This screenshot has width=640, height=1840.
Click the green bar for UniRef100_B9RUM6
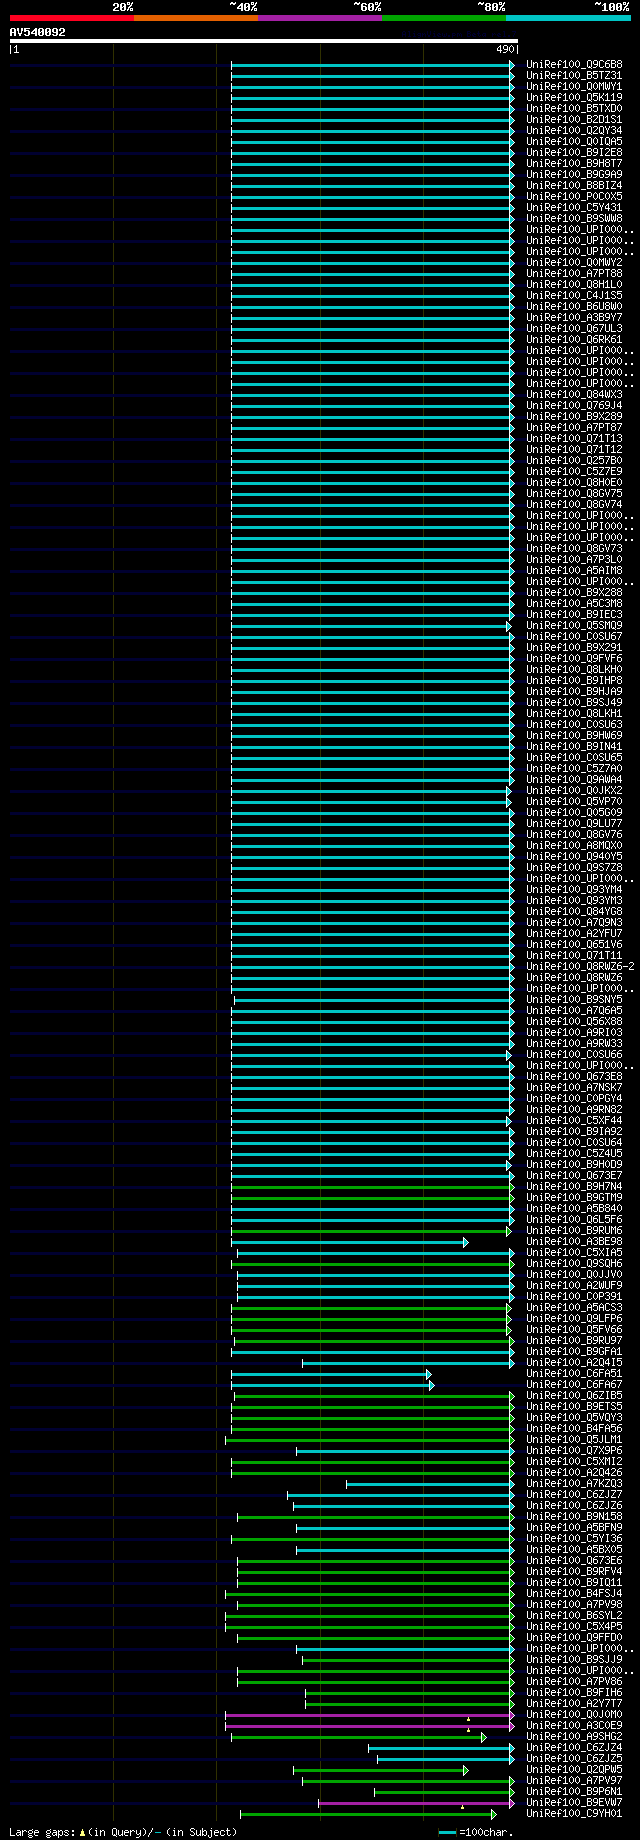pos(371,1231)
